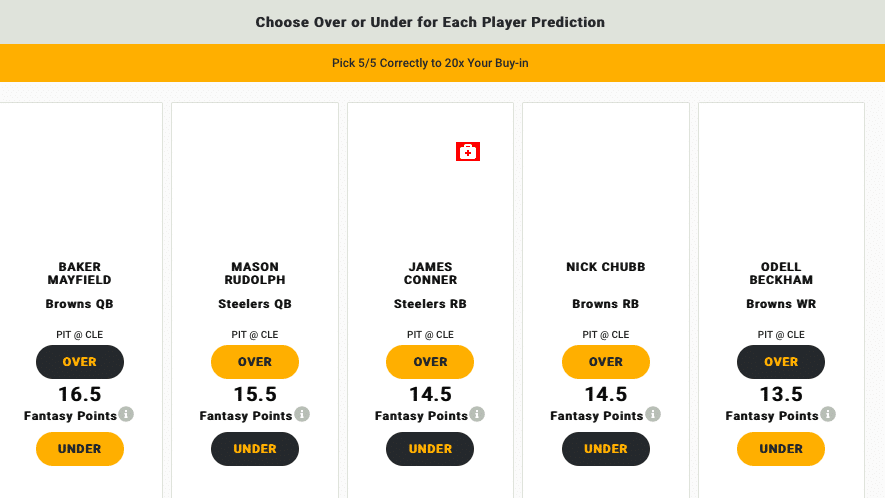Choose UNDER for Odell Beckham
Image resolution: width=885 pixels, height=498 pixels.
781,449
